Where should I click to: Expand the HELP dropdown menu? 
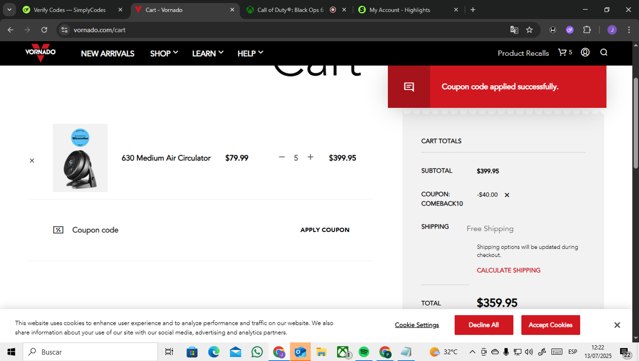pyautogui.click(x=250, y=53)
